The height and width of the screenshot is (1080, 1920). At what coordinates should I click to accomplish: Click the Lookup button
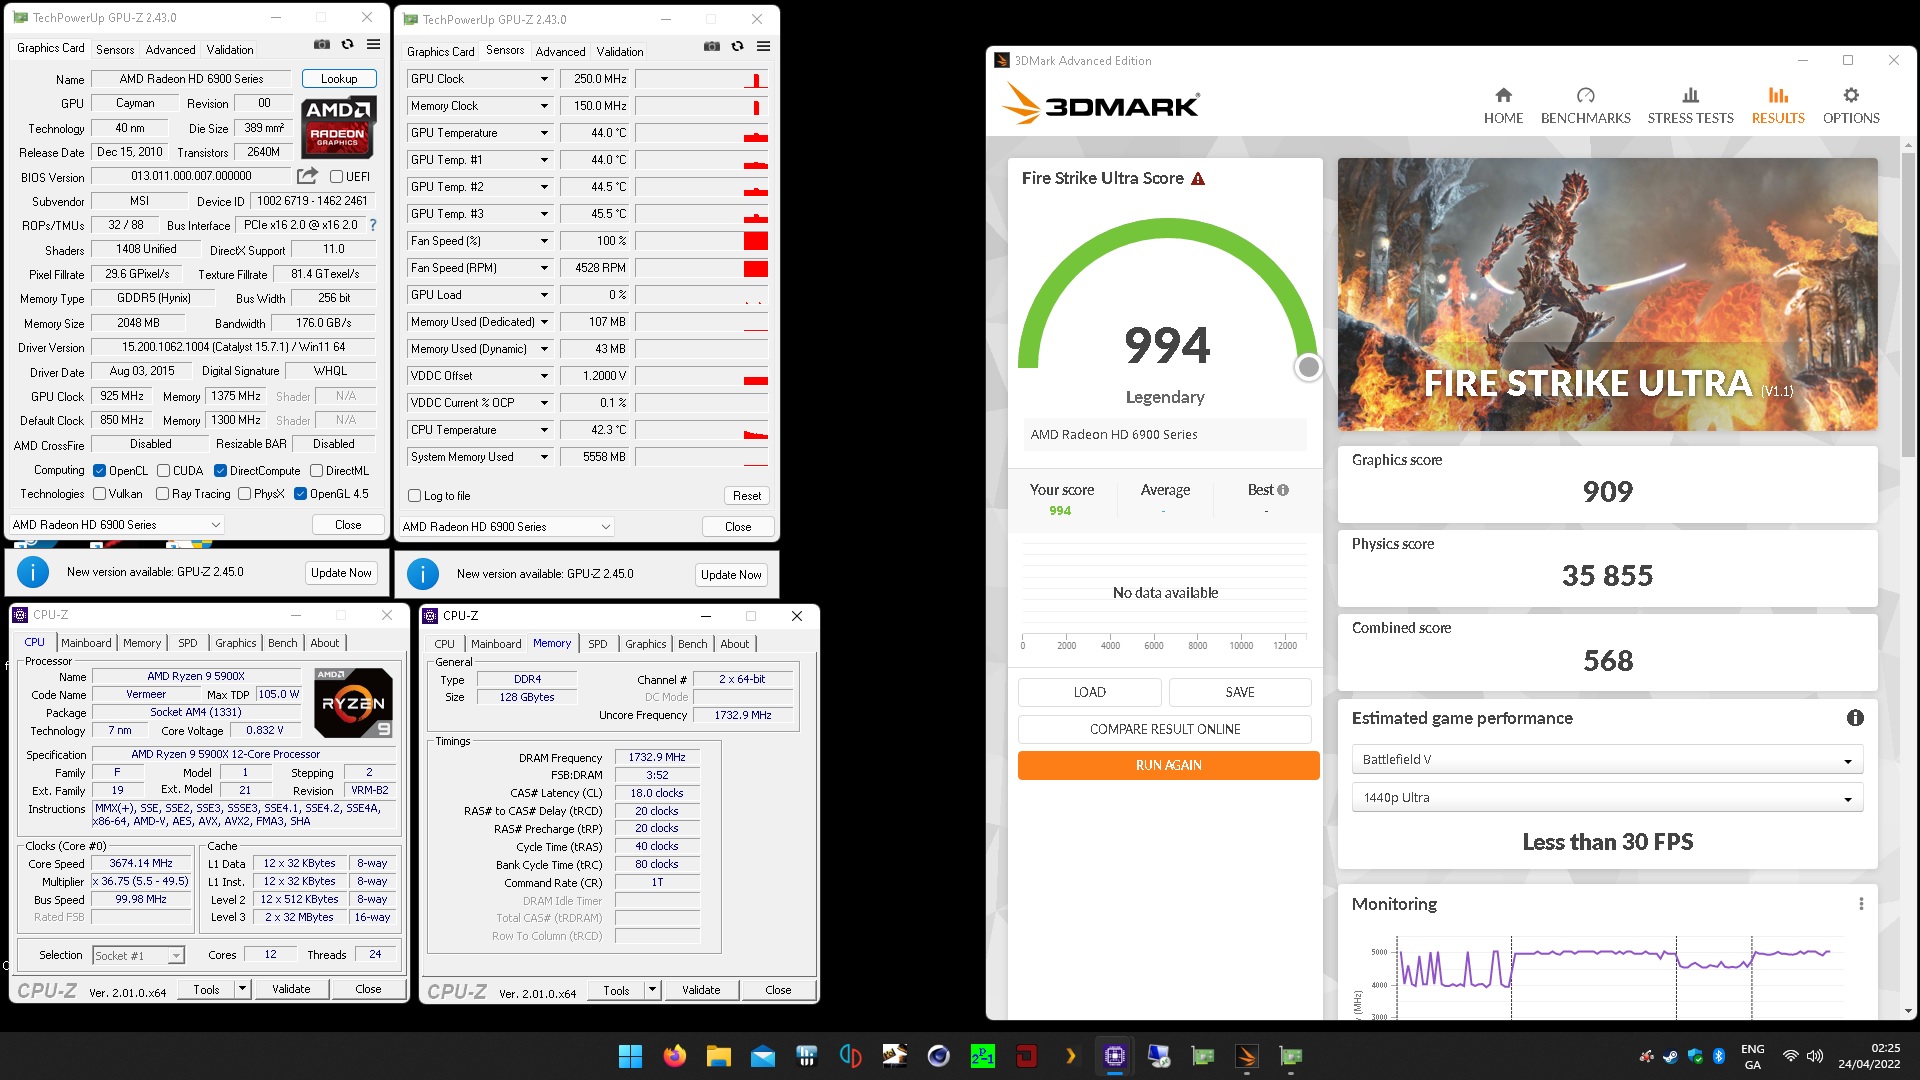[339, 79]
